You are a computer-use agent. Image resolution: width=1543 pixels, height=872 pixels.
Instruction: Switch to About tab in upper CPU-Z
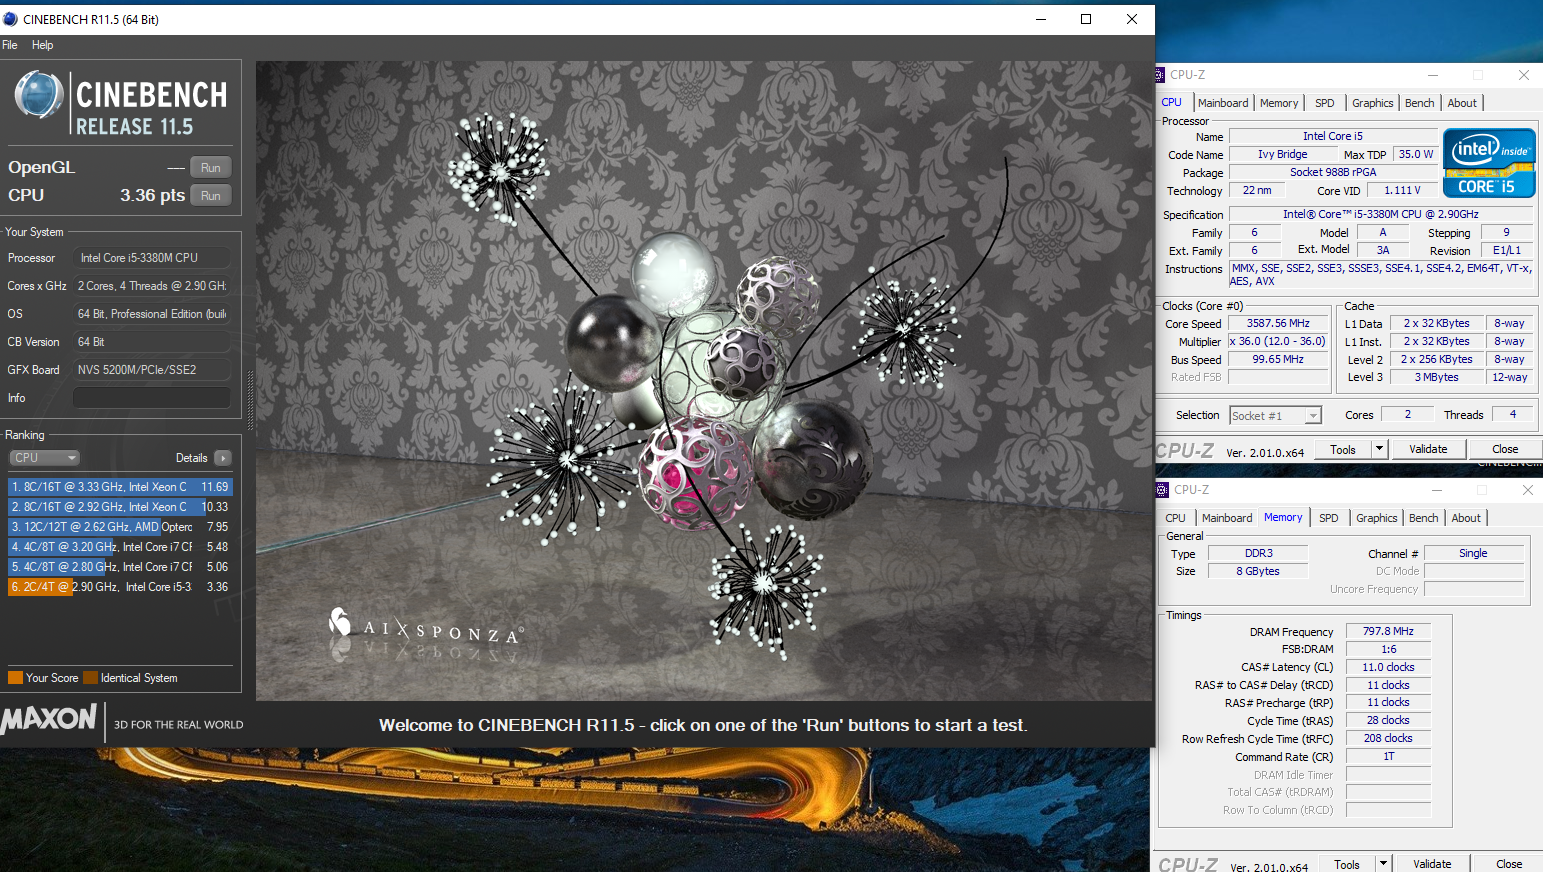coord(1462,103)
